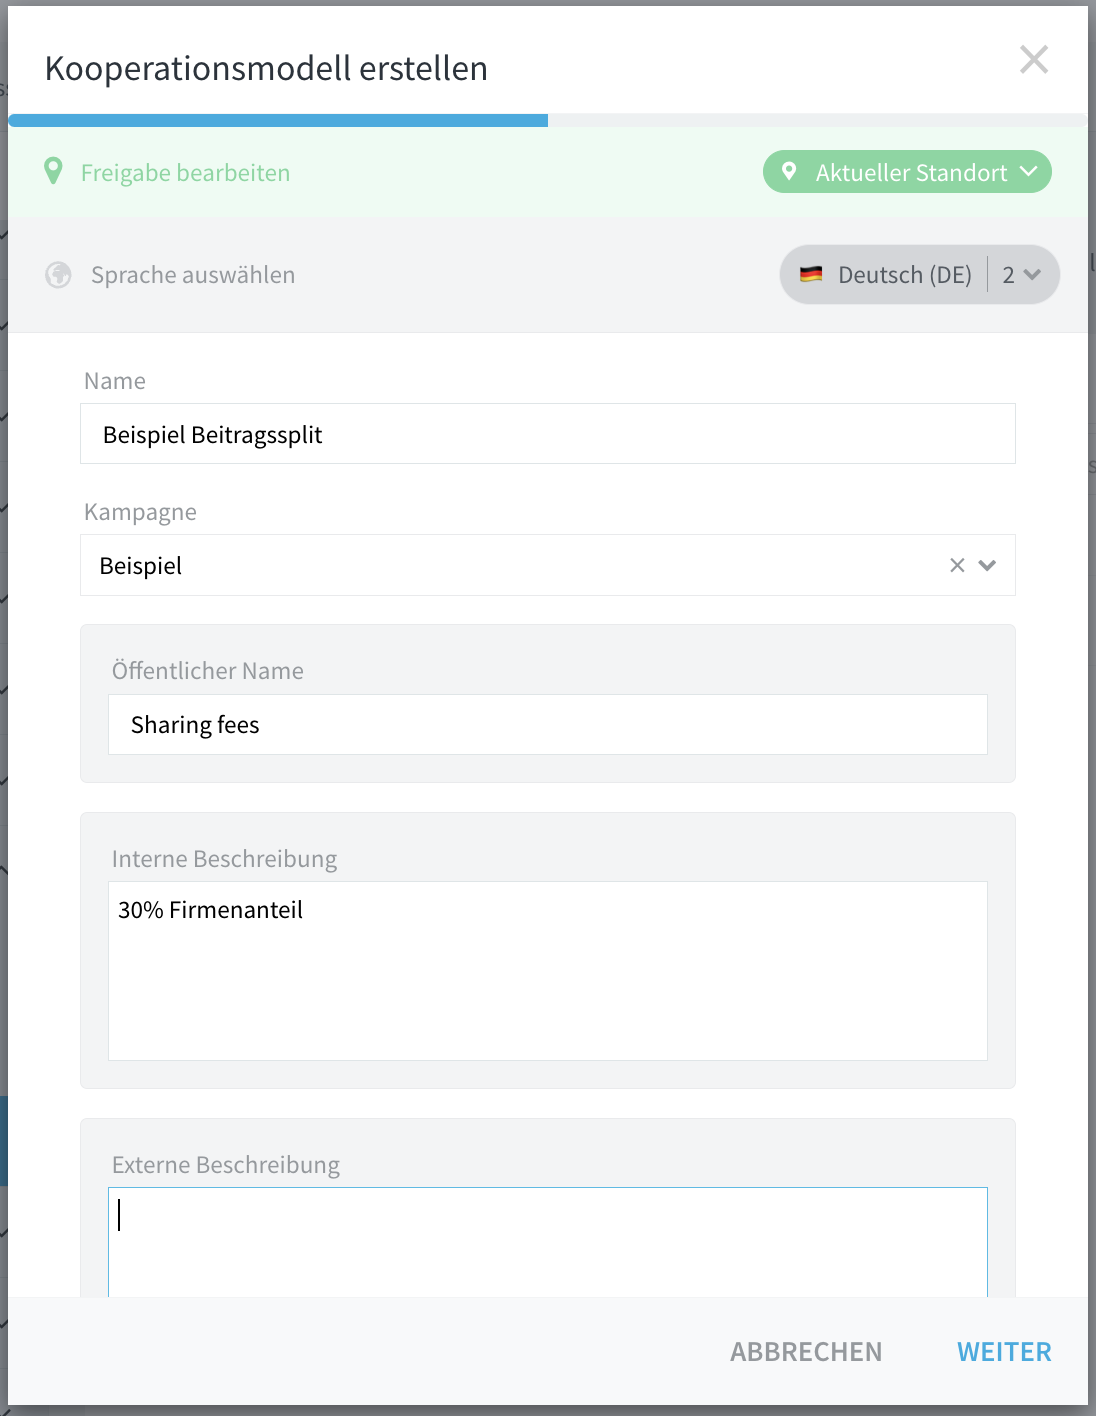Click the ABBRECHEN button
Viewport: 1096px width, 1416px height.
(806, 1352)
